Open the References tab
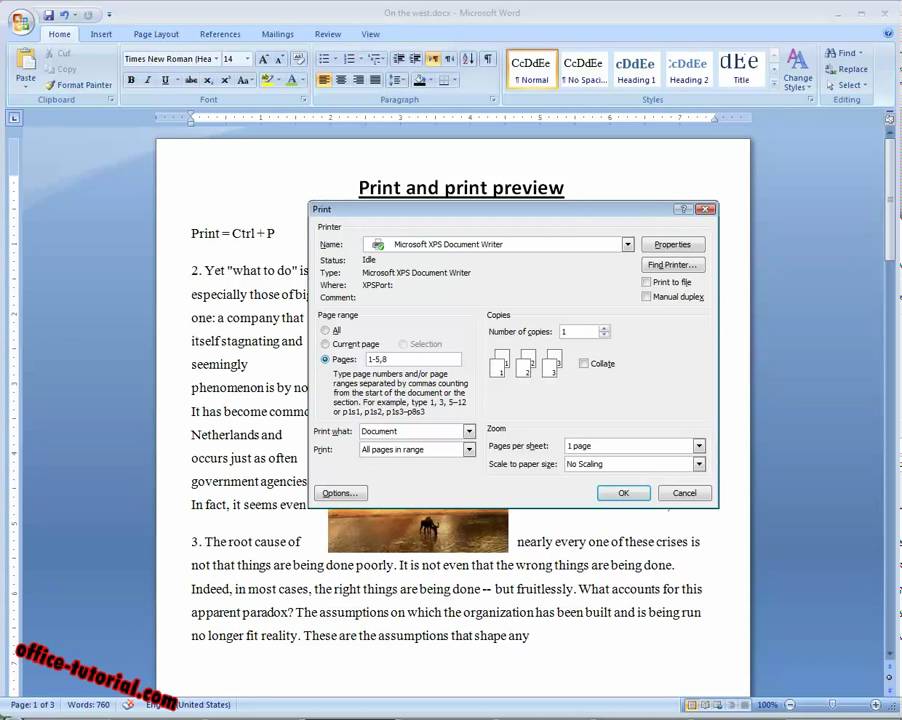Viewport: 902px width, 720px height. [x=220, y=35]
